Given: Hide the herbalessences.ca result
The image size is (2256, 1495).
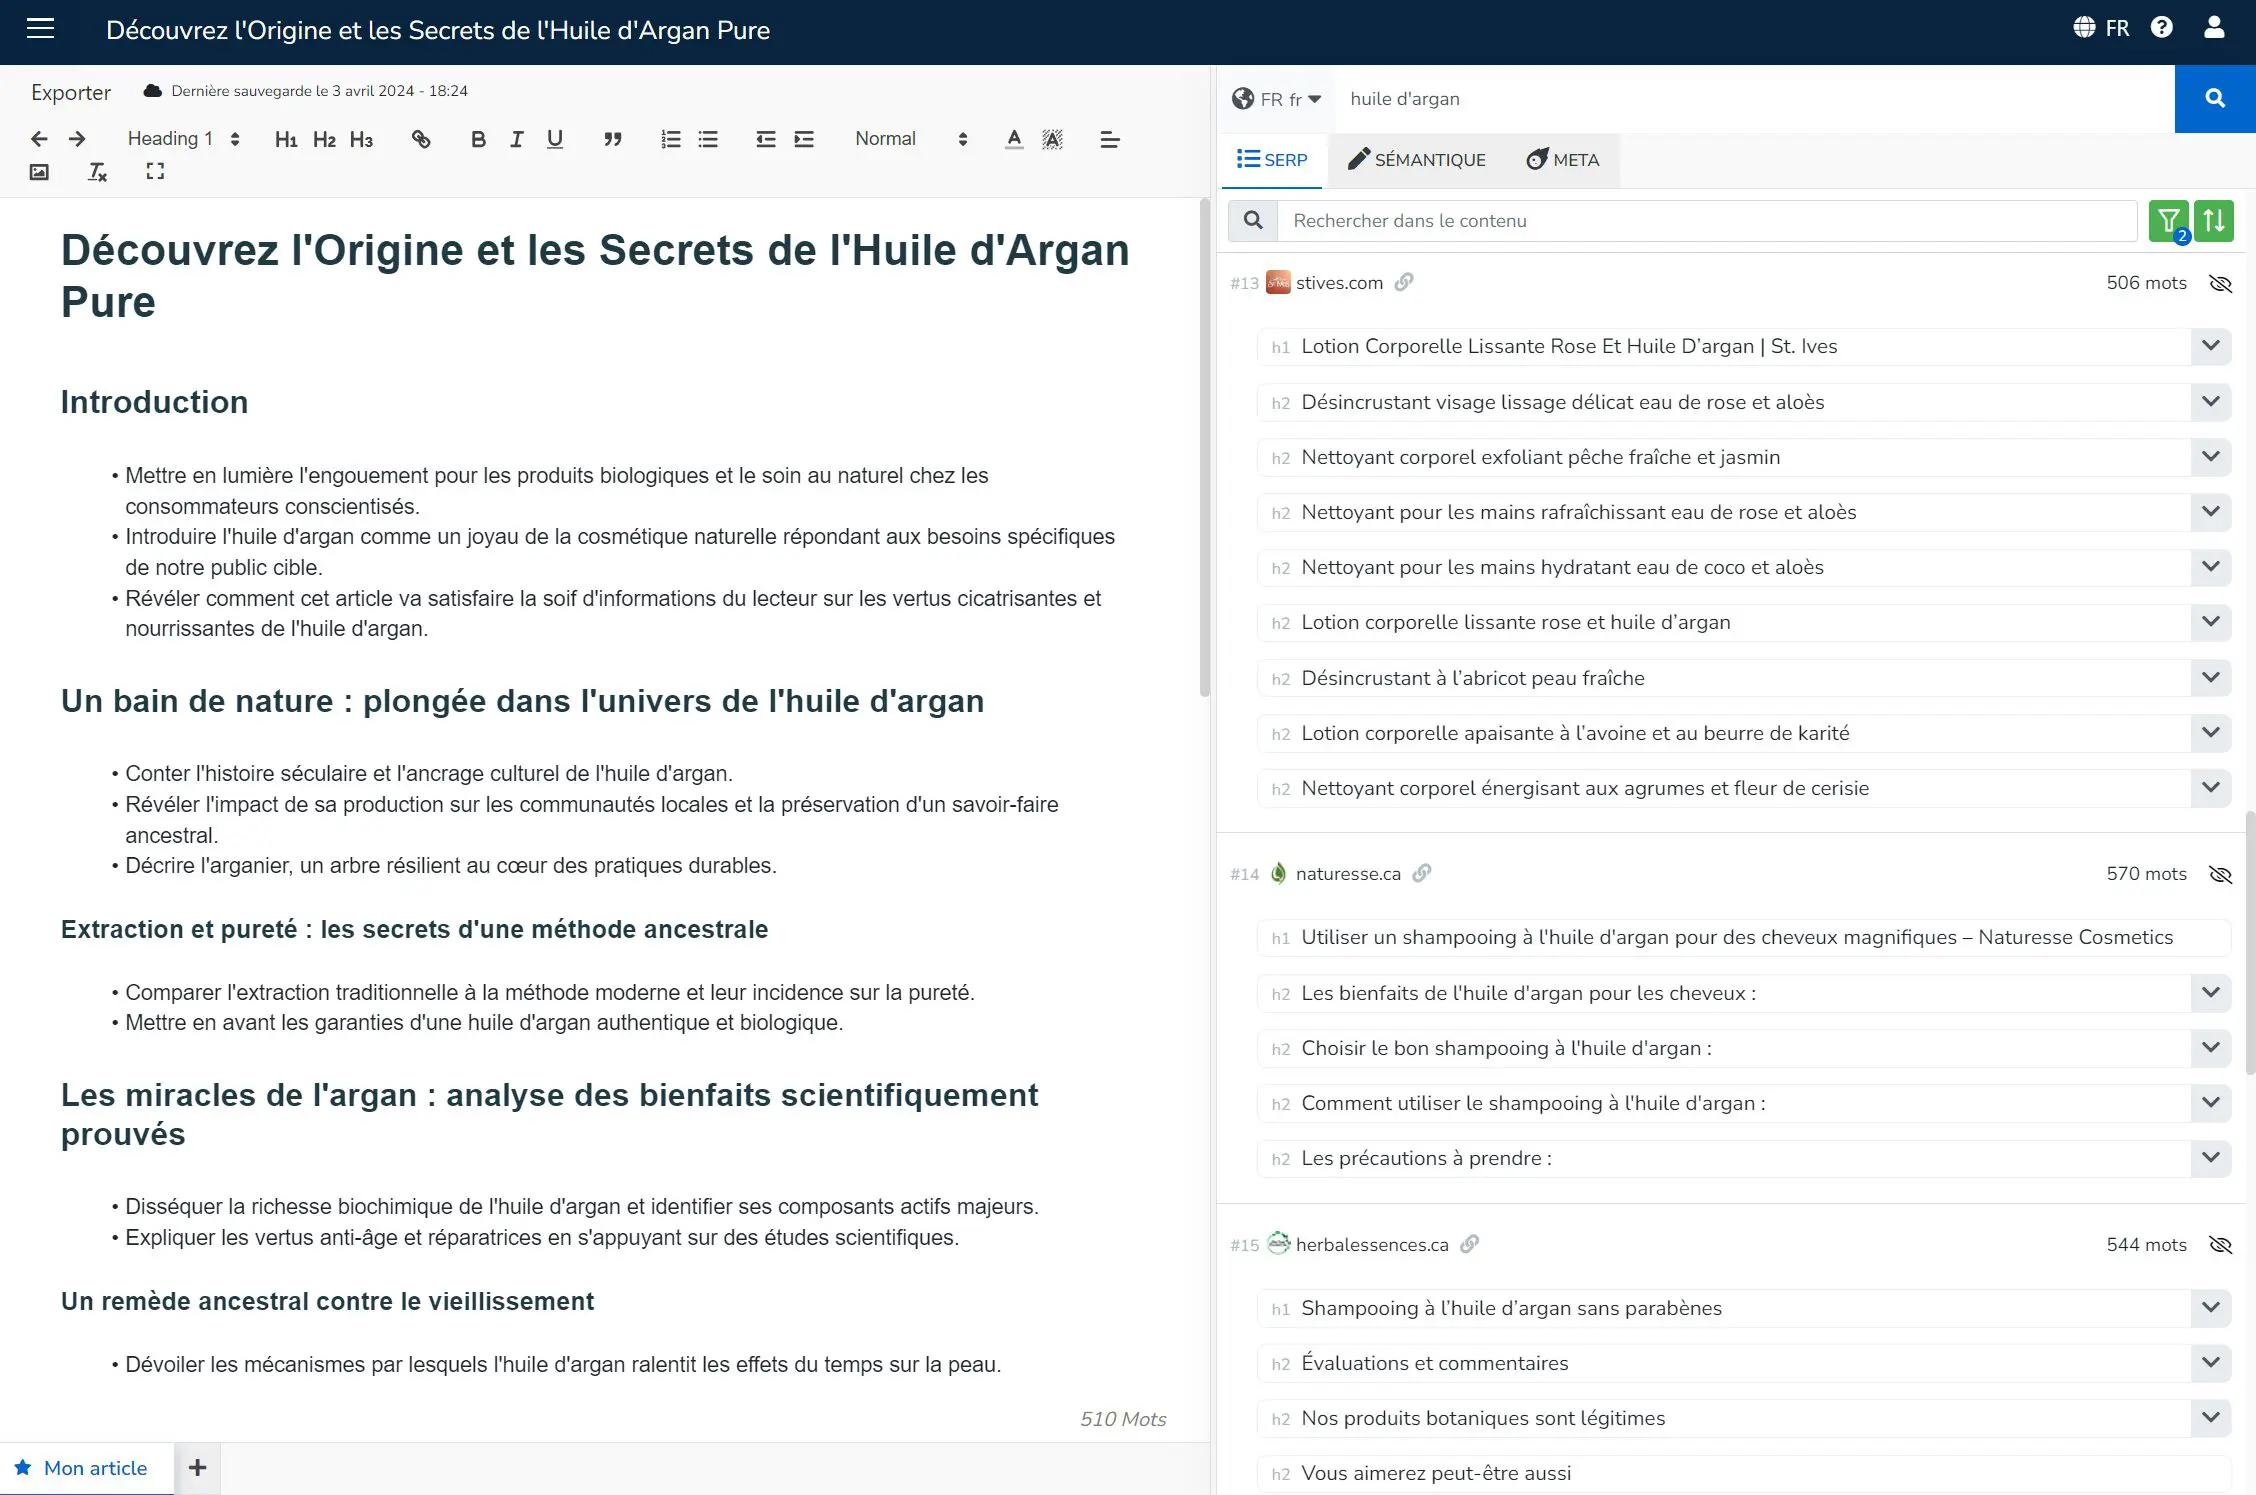Looking at the screenshot, I should point(2220,1245).
